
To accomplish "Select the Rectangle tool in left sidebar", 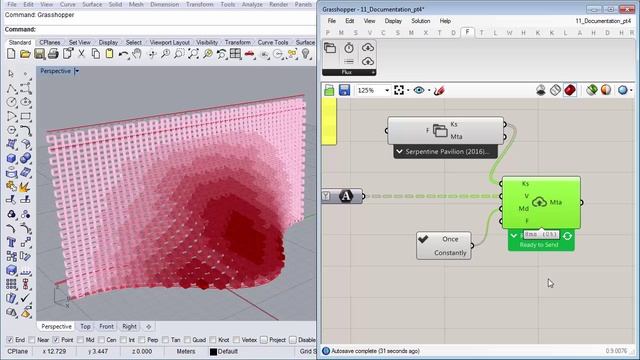I will tap(26, 116).
